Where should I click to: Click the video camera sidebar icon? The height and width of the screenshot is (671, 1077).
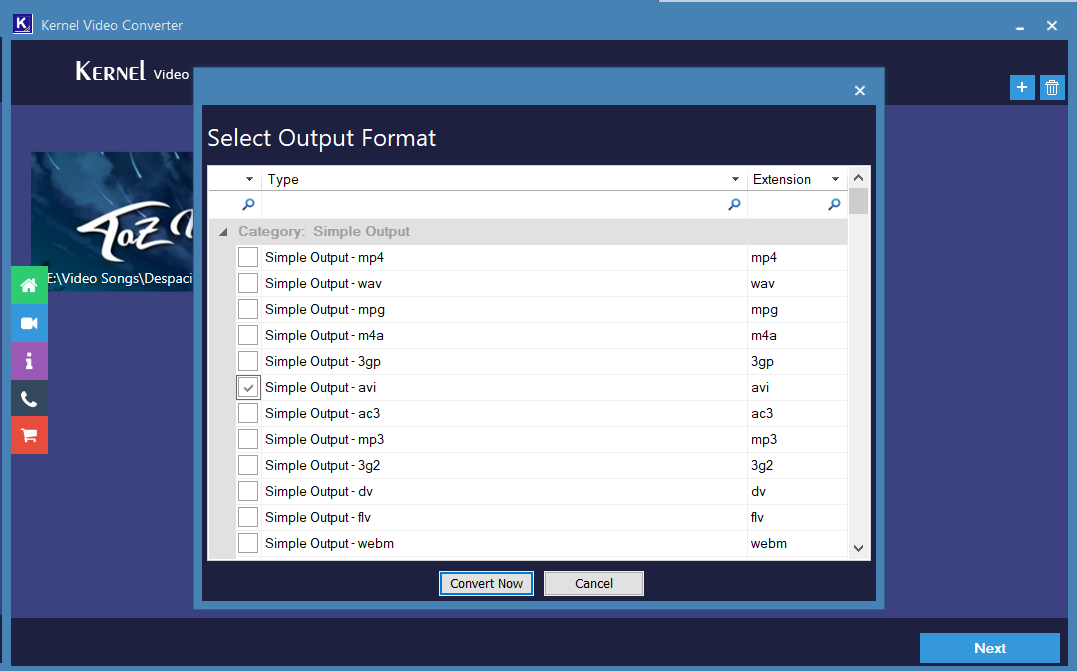[30, 323]
